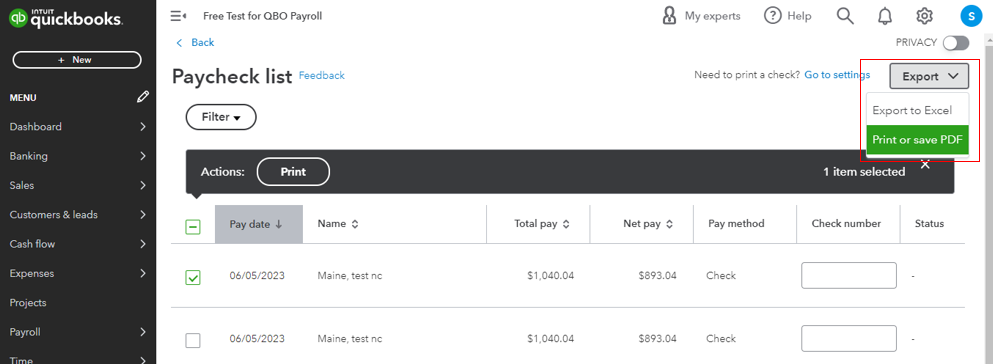993x364 pixels.
Task: Uncheck the first paycheck row checkbox
Action: (x=193, y=277)
